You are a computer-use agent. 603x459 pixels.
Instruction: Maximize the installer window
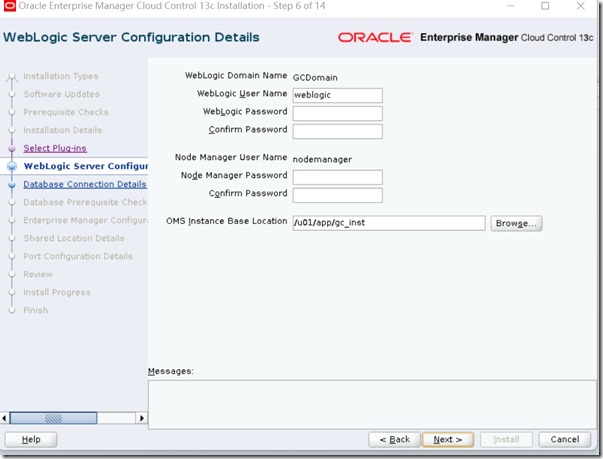[x=545, y=6]
